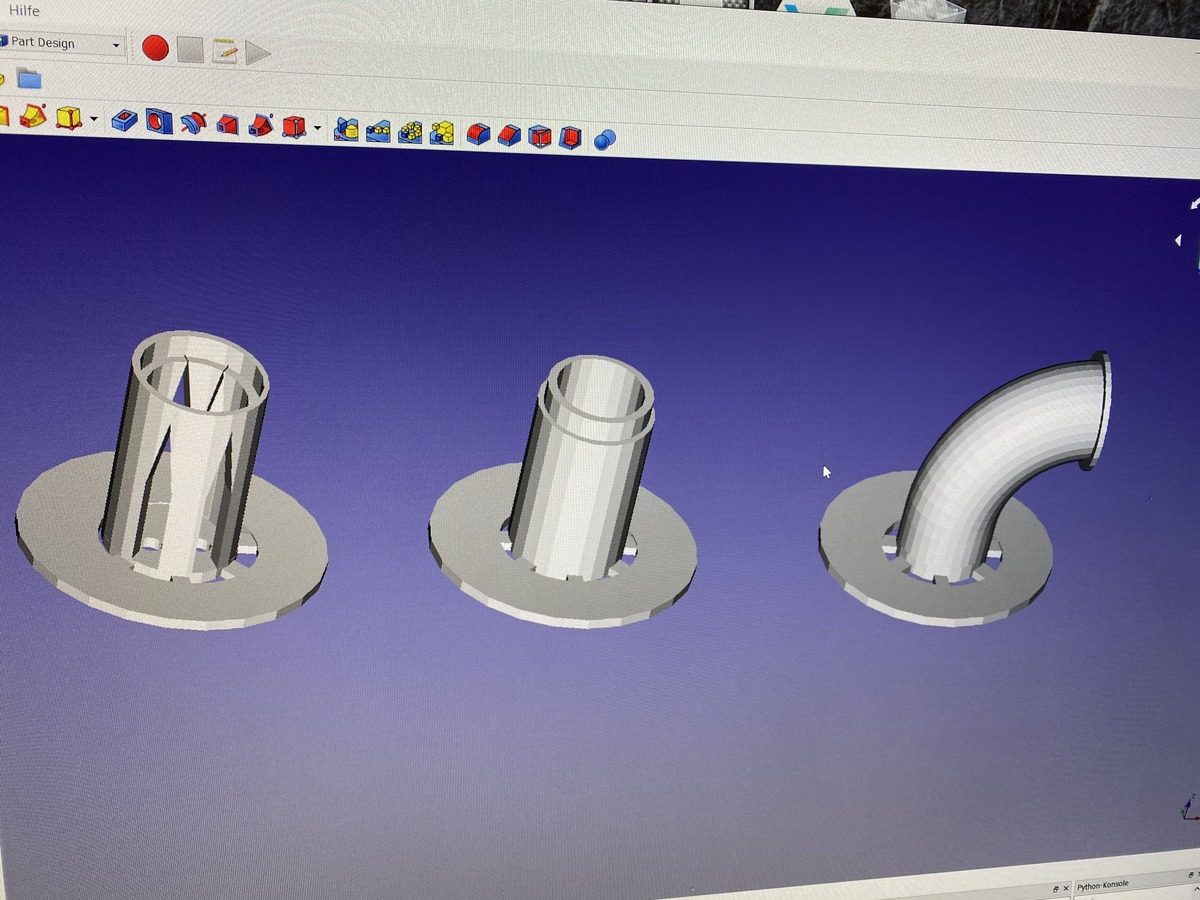Select the Groove tool
This screenshot has height=900, width=1200.
193,123
